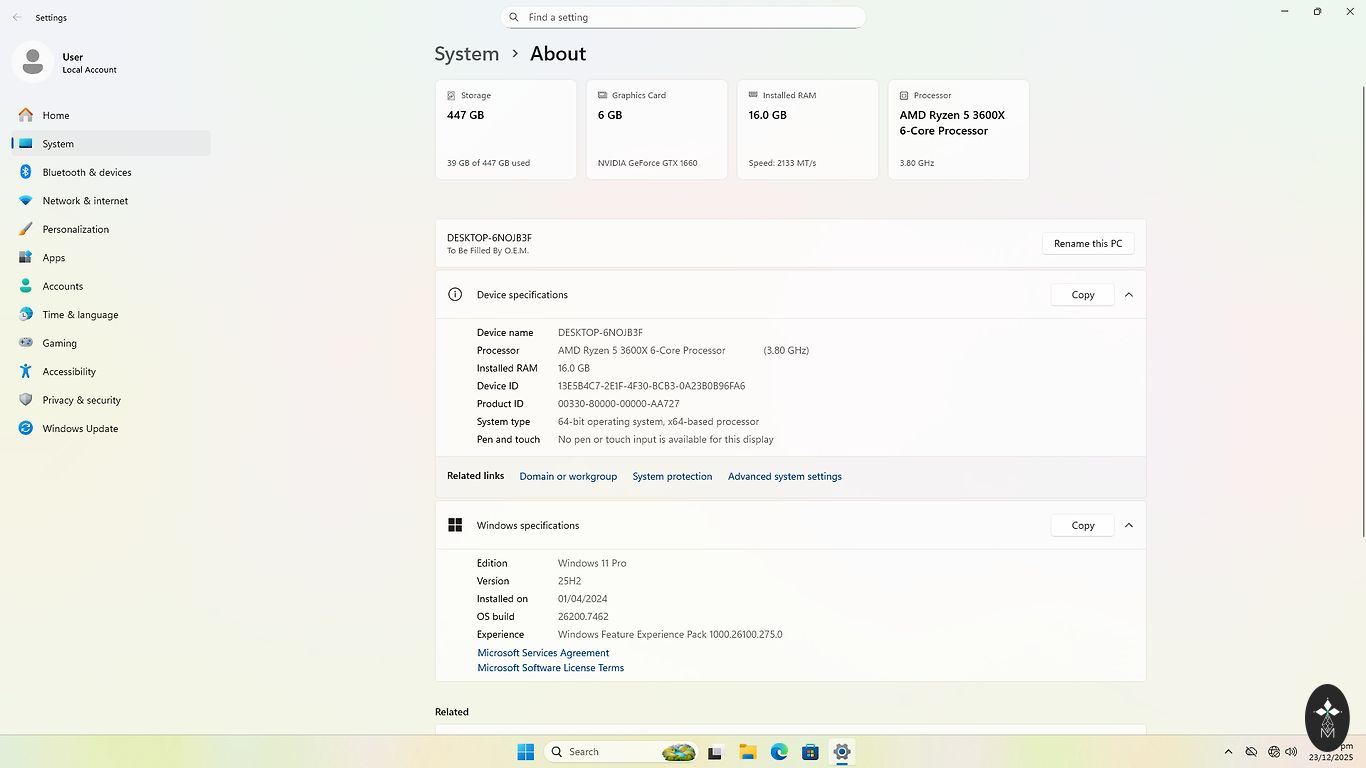The height and width of the screenshot is (768, 1366).
Task: Go to Gaming settings category
Action: (59, 343)
